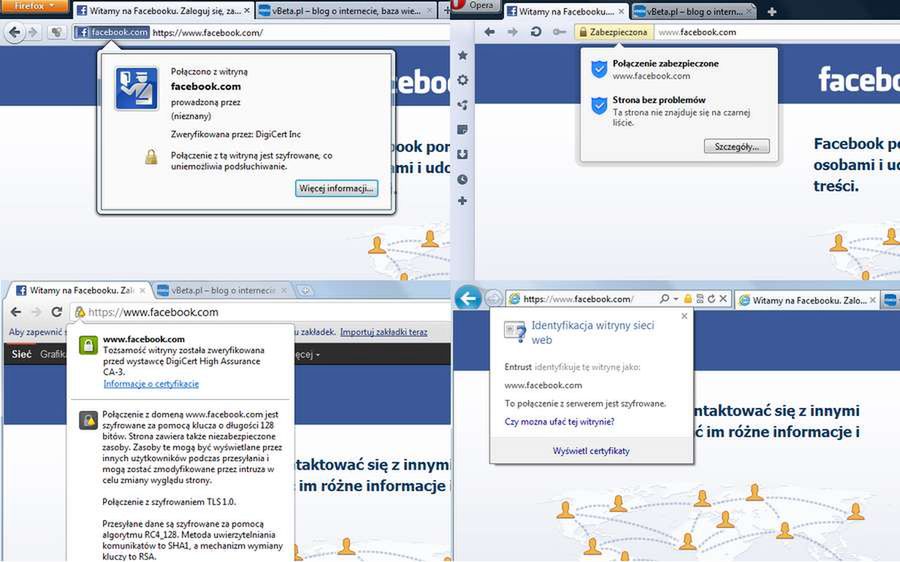Screen dimensions: 900x562
Task: Click the Internet Explorer blue back button
Action: (468, 298)
